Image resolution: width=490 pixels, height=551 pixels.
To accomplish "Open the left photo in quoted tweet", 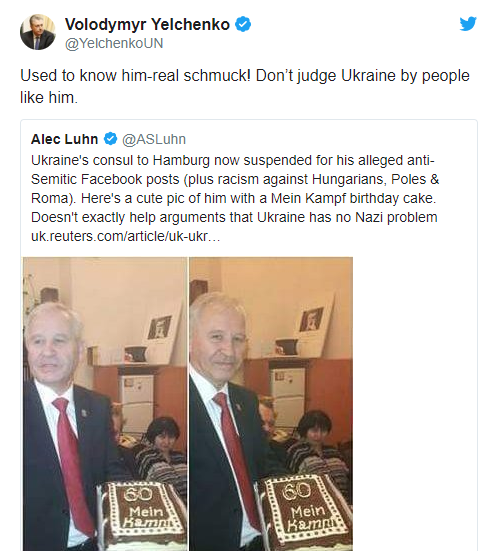I will (105, 404).
